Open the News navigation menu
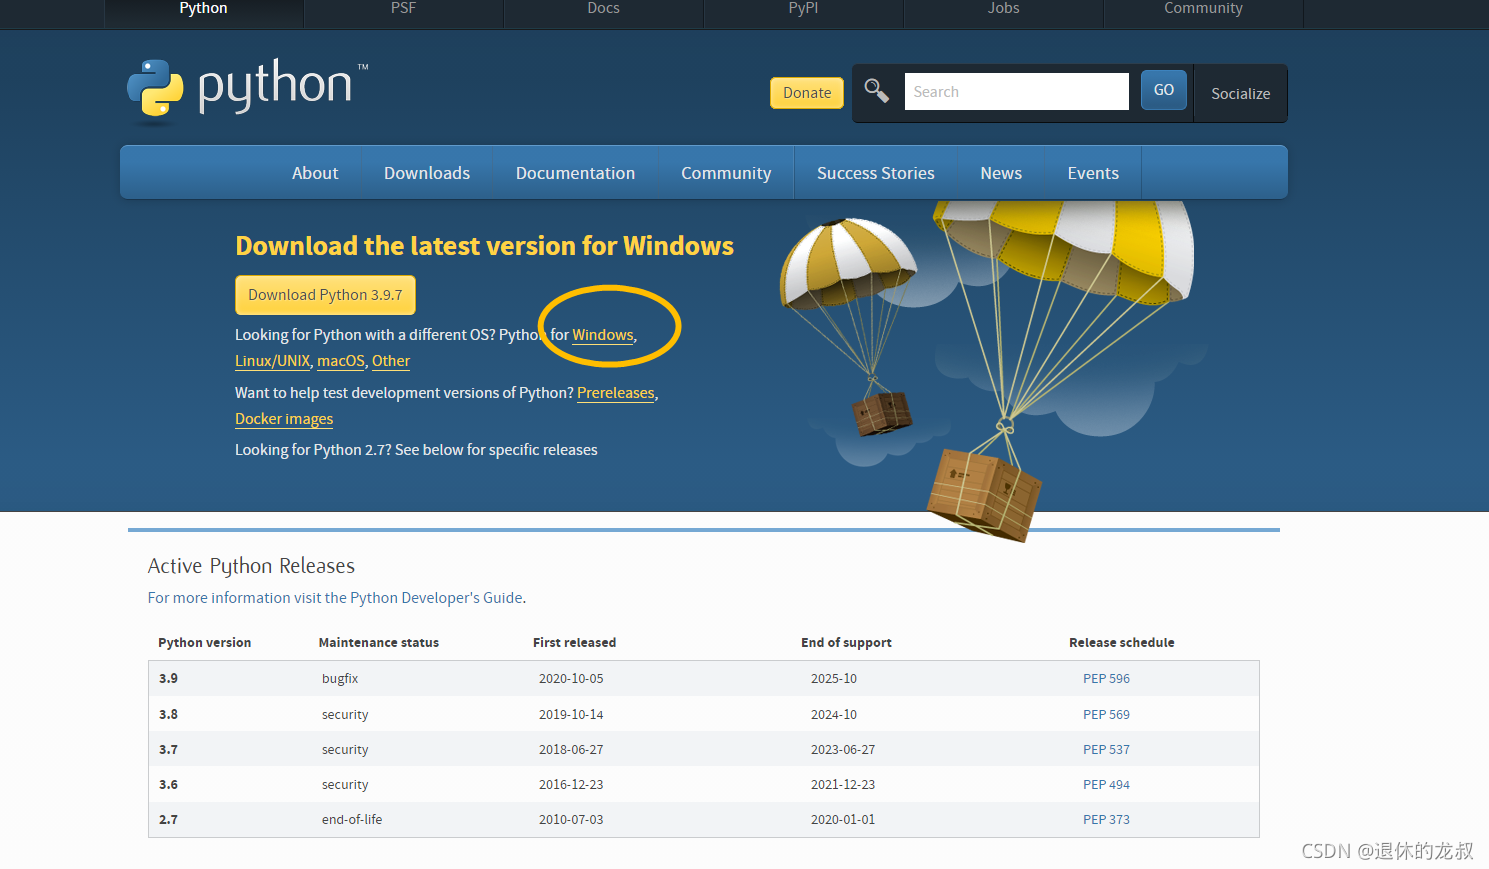1489x869 pixels. coord(1001,173)
